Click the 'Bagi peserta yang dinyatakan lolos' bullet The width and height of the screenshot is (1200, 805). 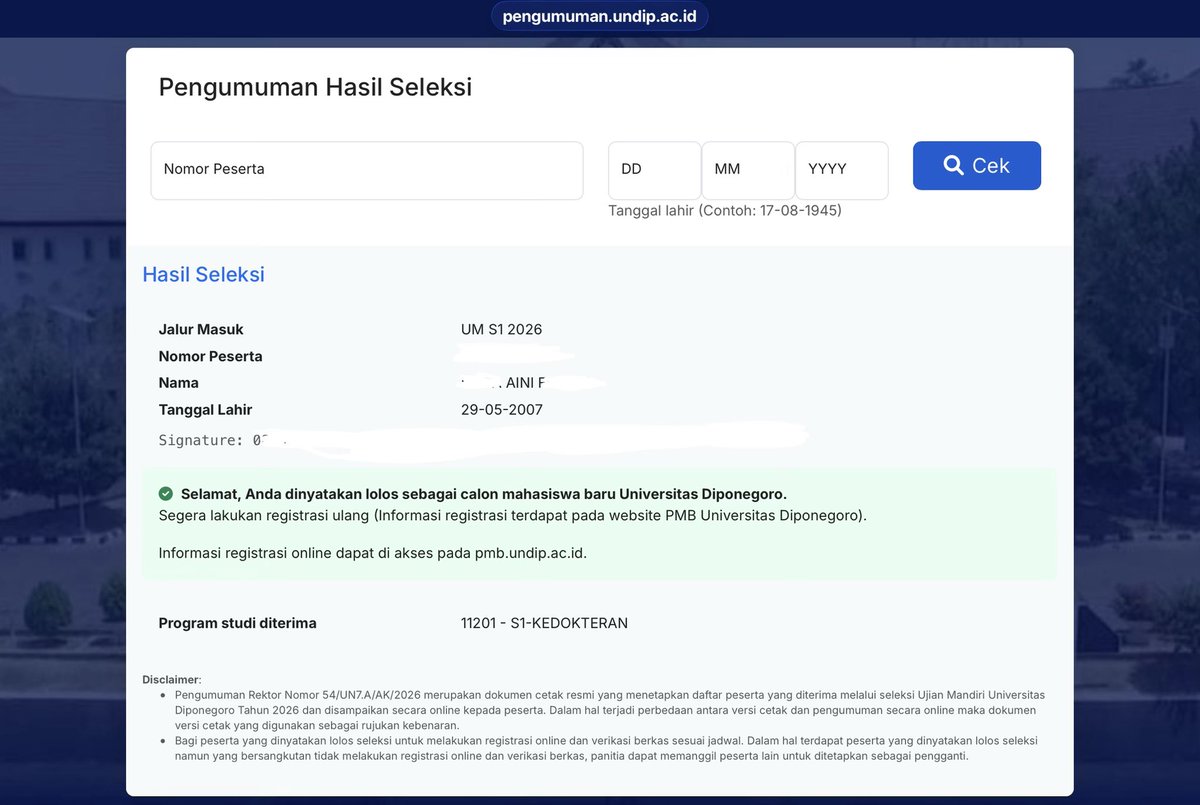(x=606, y=748)
